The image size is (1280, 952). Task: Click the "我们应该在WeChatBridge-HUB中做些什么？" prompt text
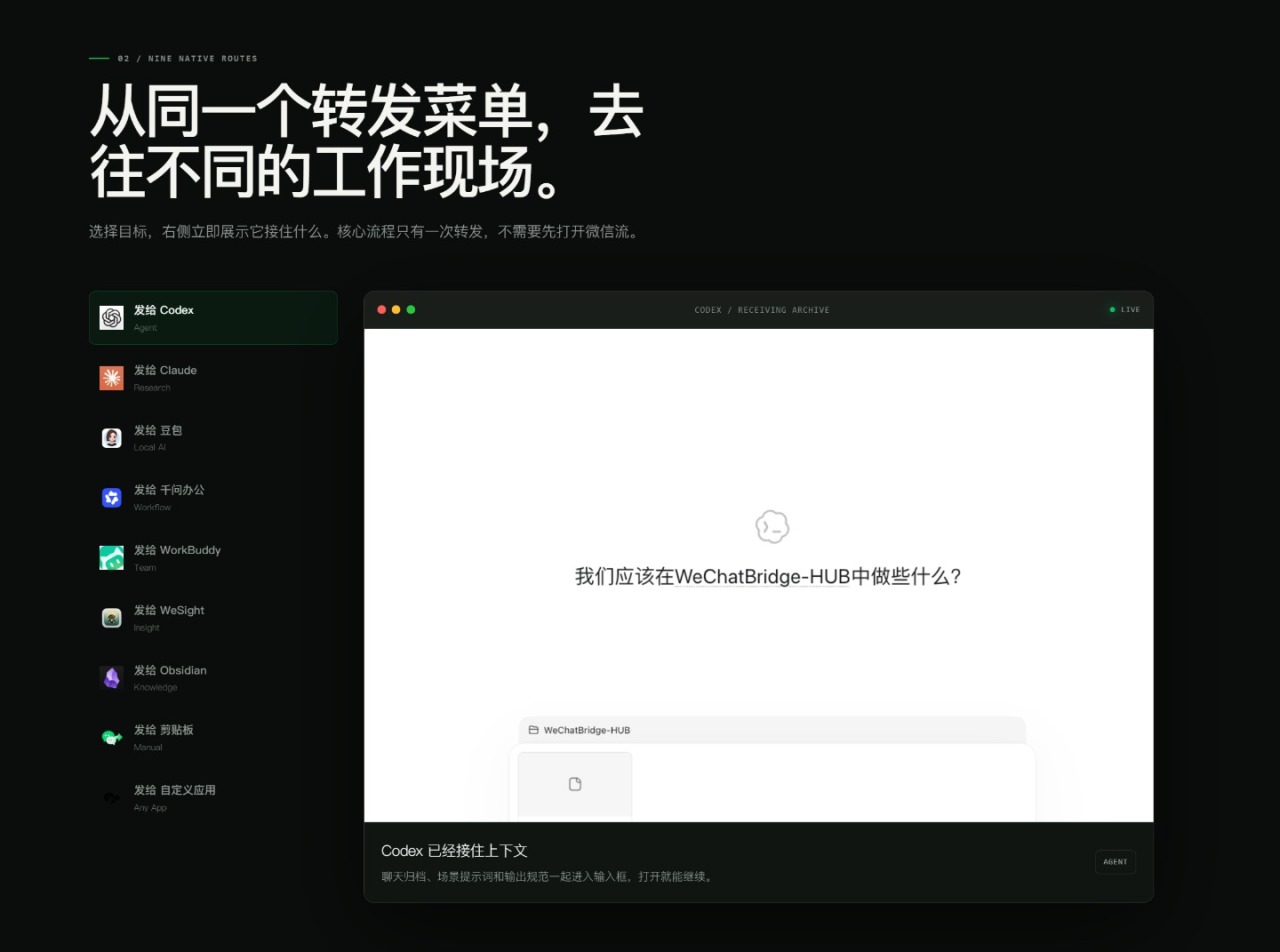click(768, 577)
